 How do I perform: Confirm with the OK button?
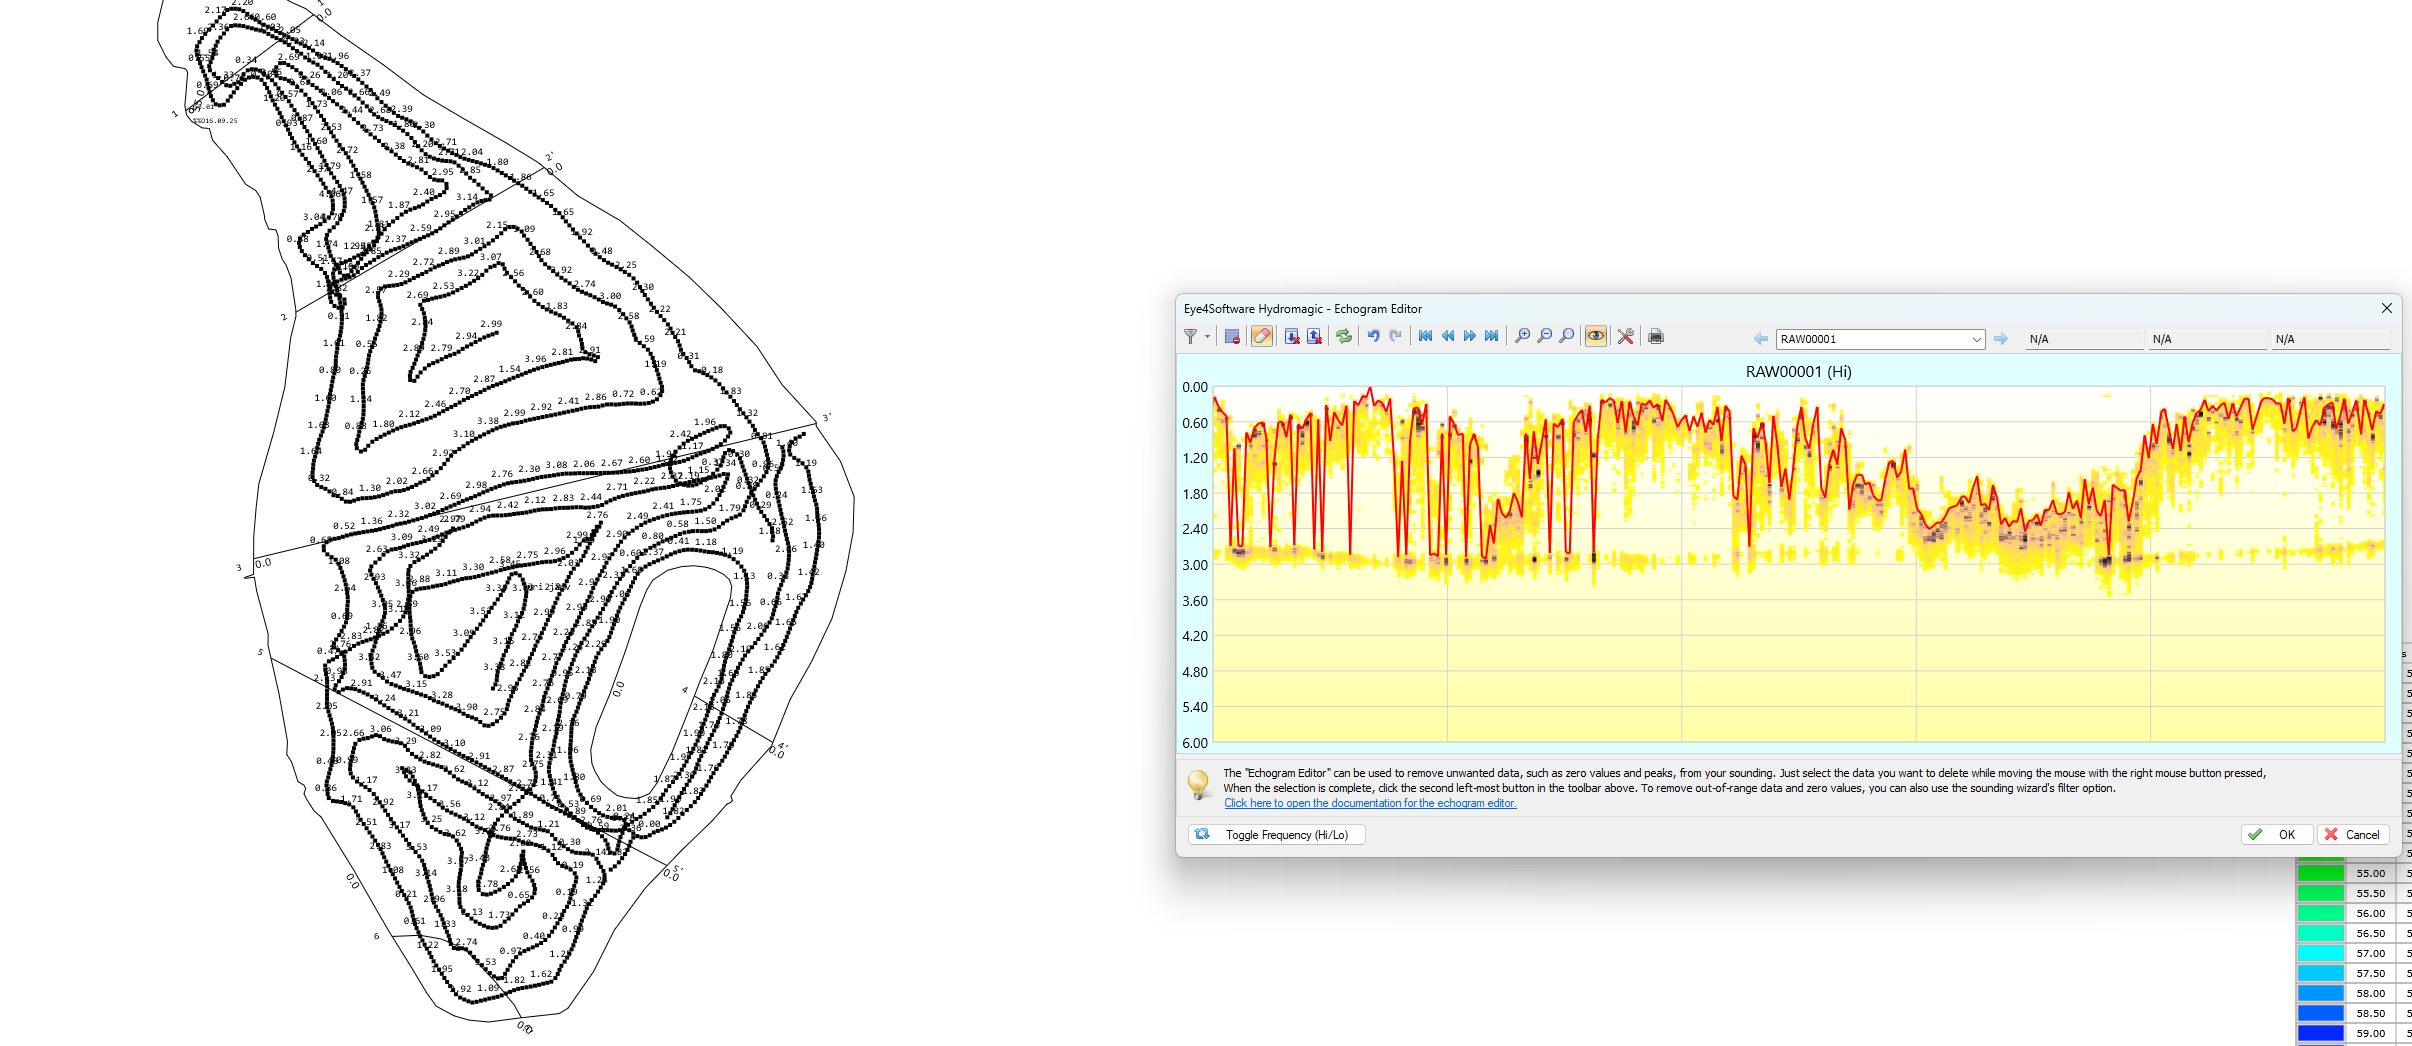[2276, 835]
